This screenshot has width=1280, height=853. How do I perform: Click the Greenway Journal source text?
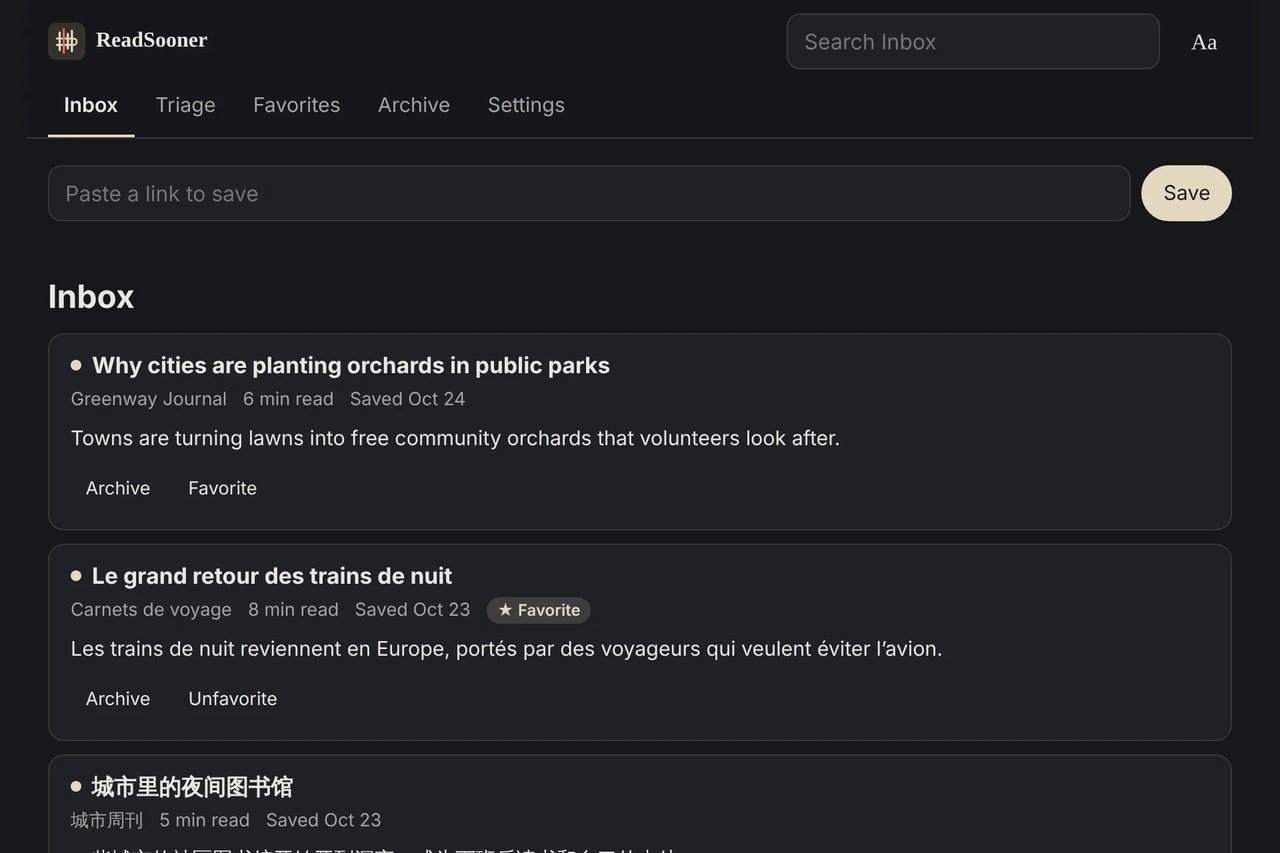click(149, 399)
